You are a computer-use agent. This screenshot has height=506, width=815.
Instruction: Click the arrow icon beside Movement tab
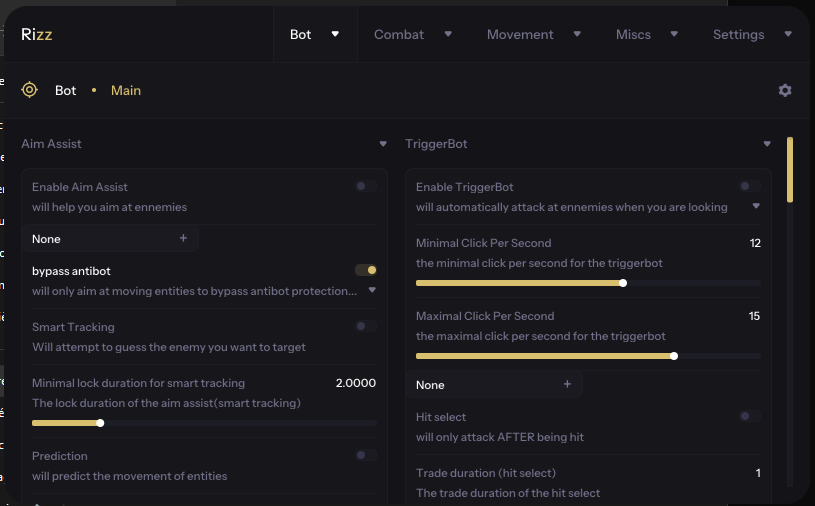point(577,34)
